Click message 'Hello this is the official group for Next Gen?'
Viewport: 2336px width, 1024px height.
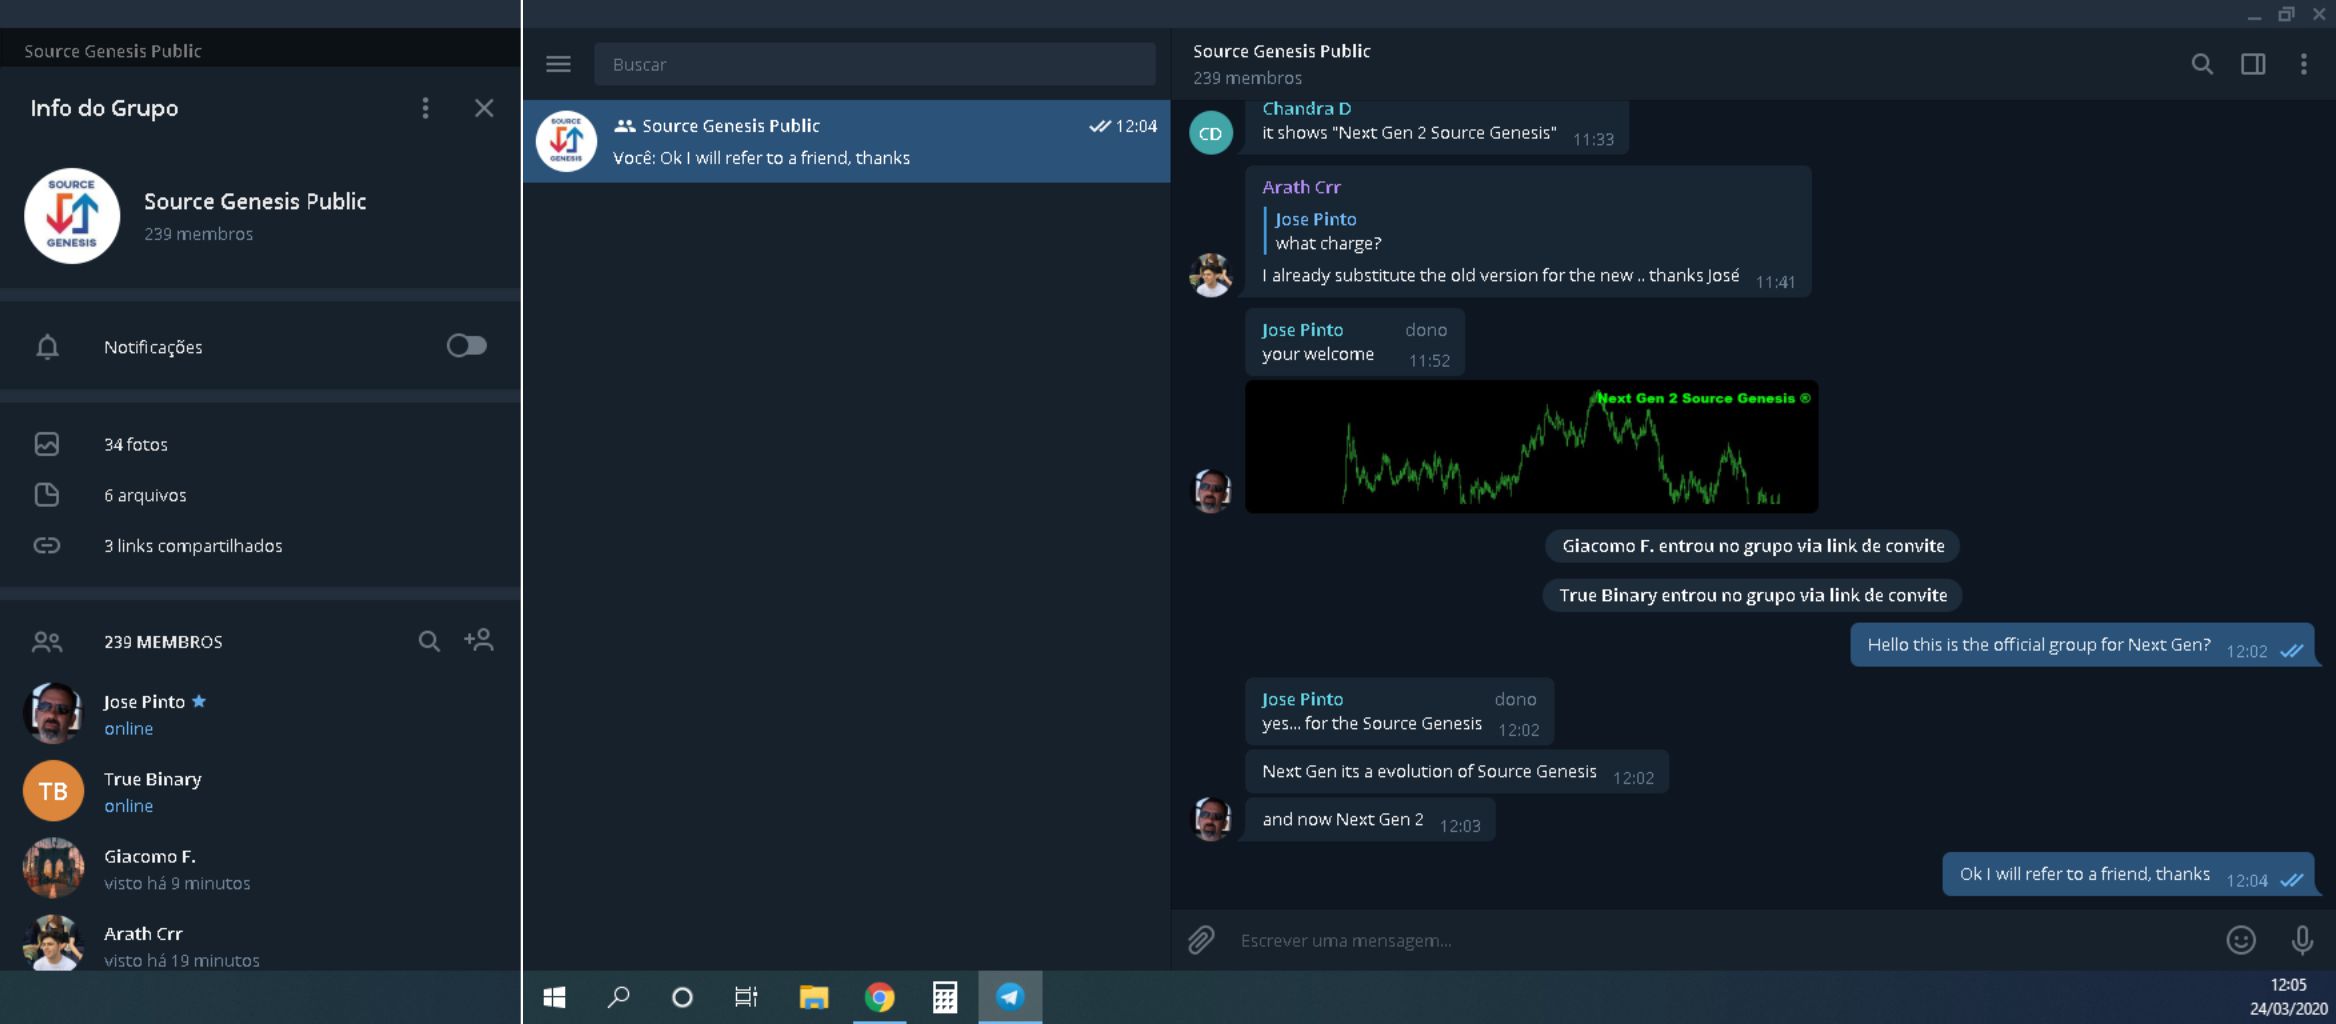2082,645
